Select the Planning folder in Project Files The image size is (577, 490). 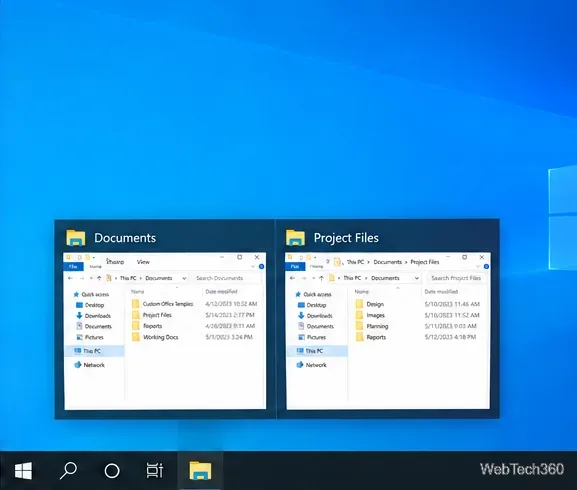pyautogui.click(x=372, y=326)
